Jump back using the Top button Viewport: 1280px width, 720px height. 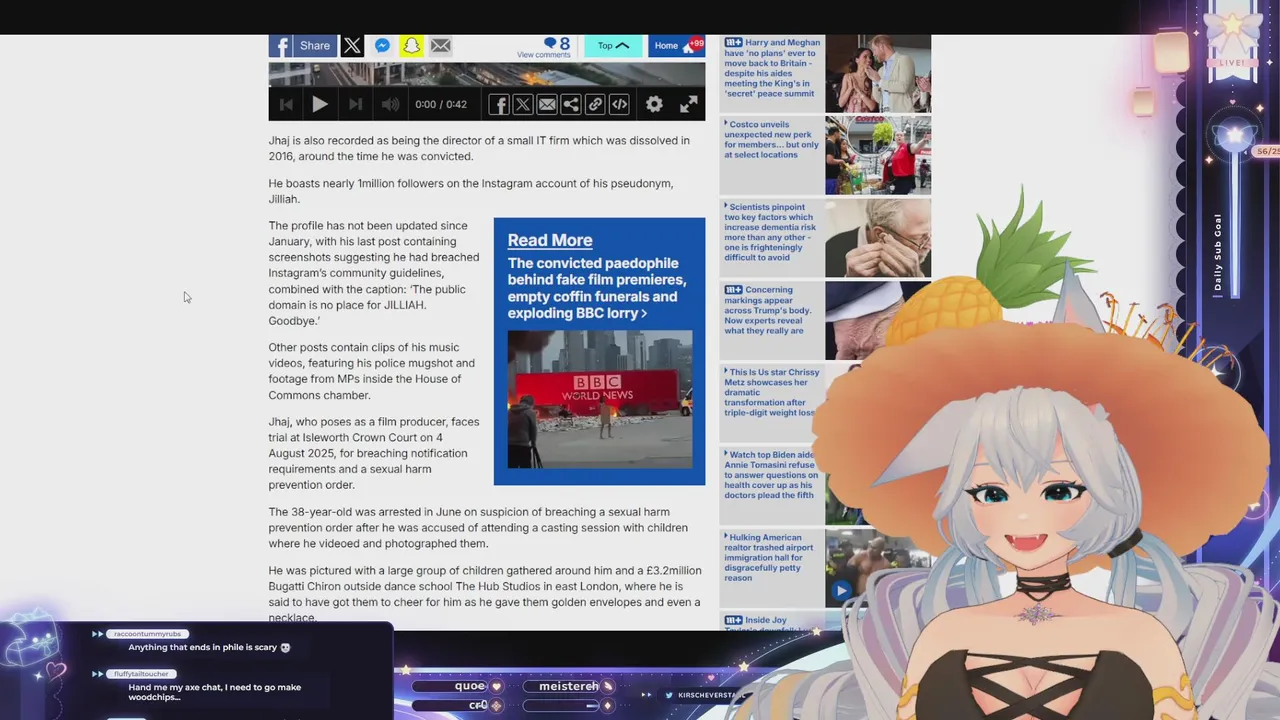[x=613, y=46]
